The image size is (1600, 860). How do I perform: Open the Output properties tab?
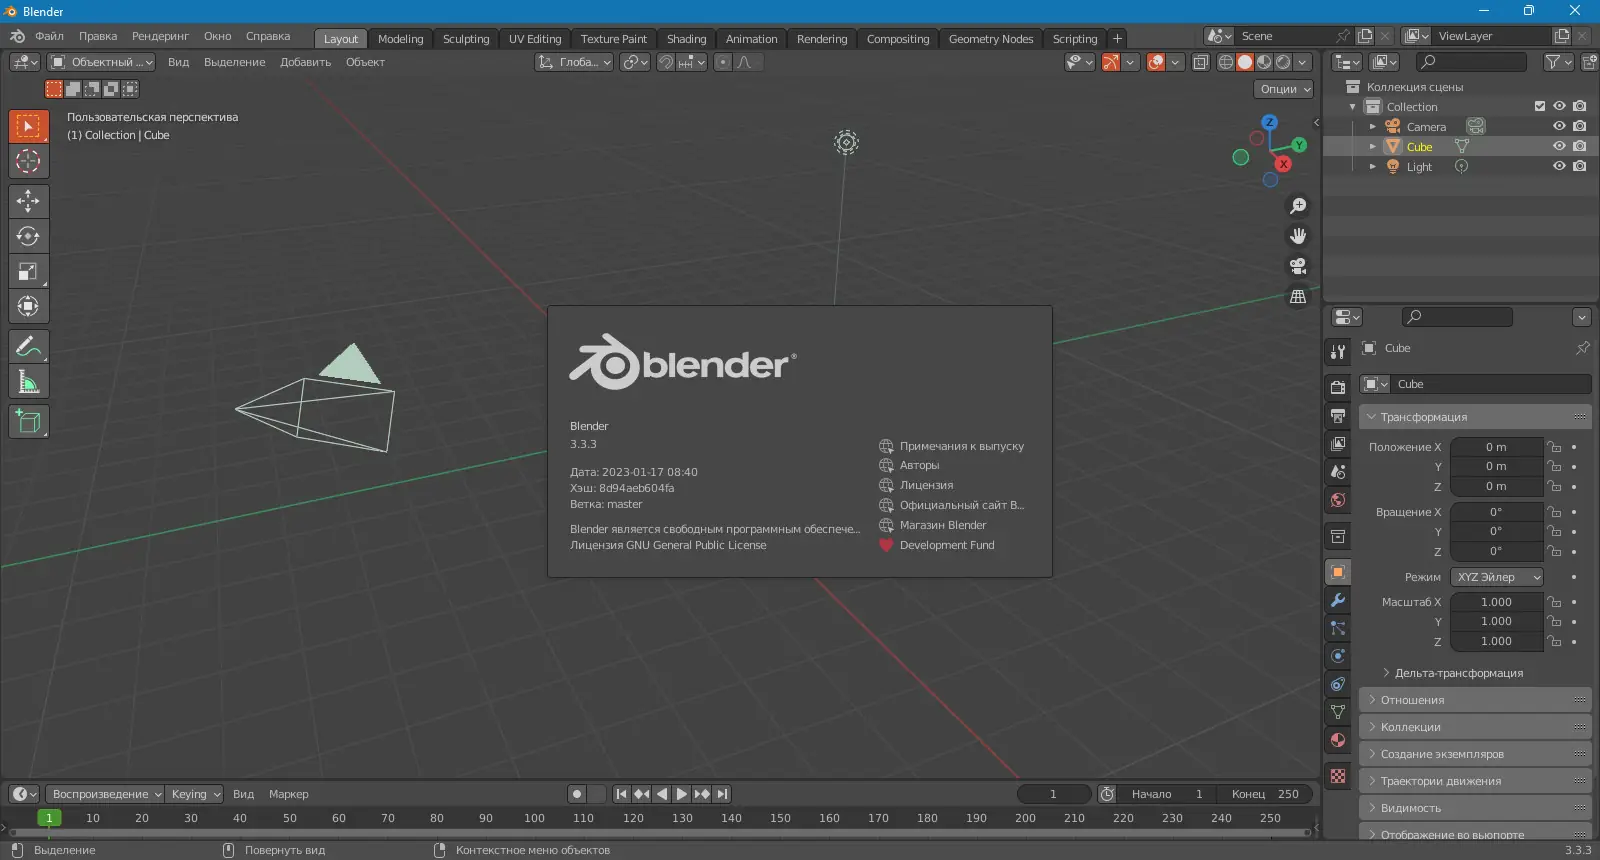pos(1338,415)
